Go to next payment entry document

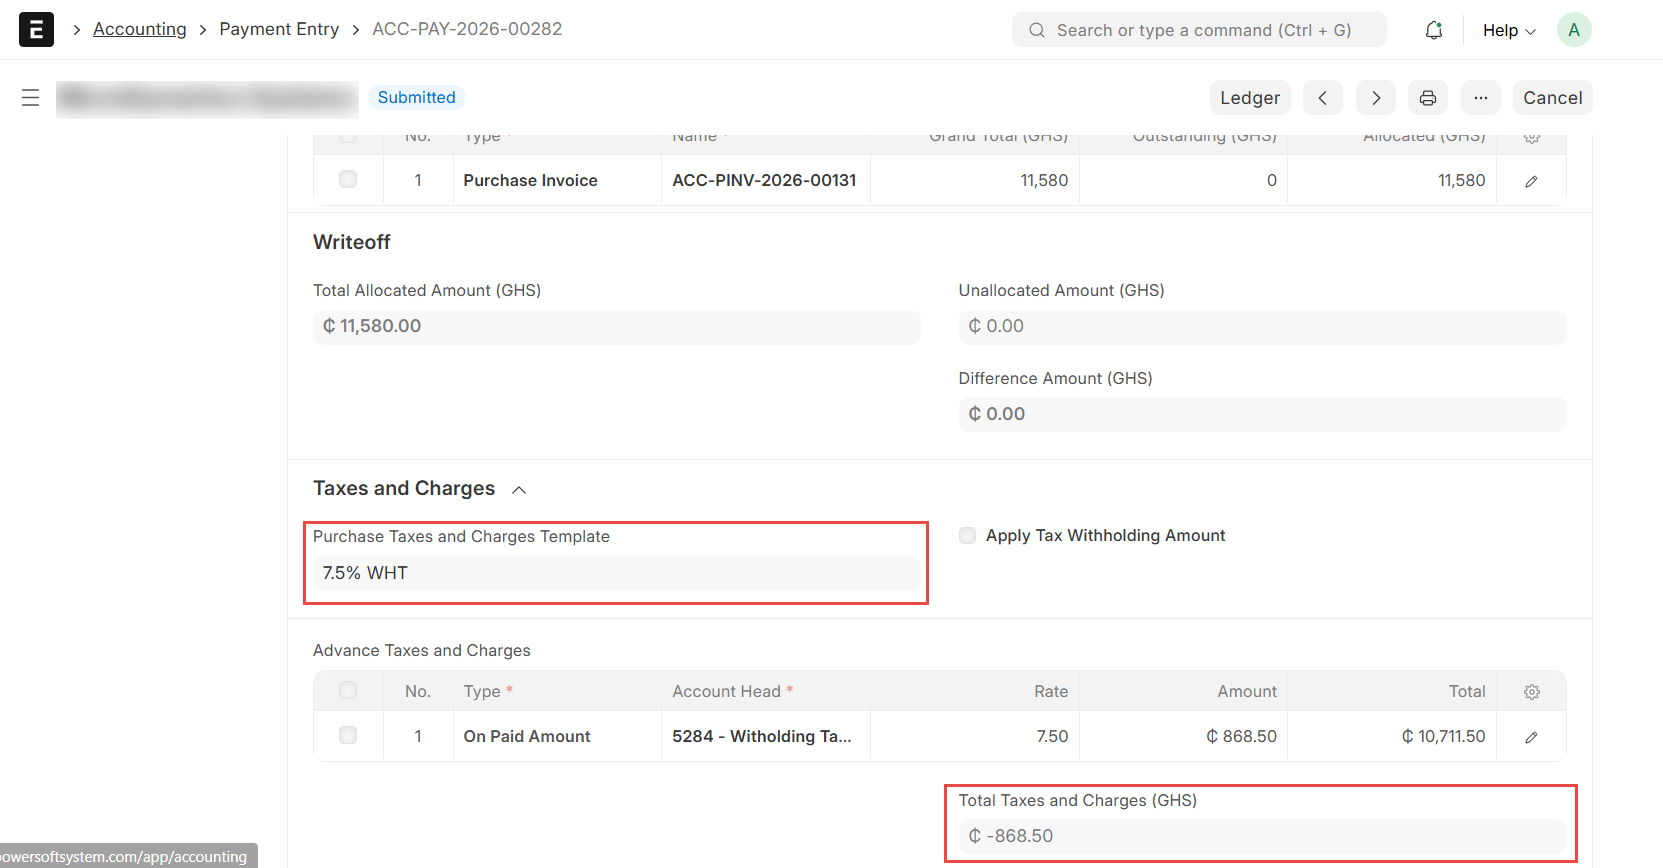(x=1375, y=98)
